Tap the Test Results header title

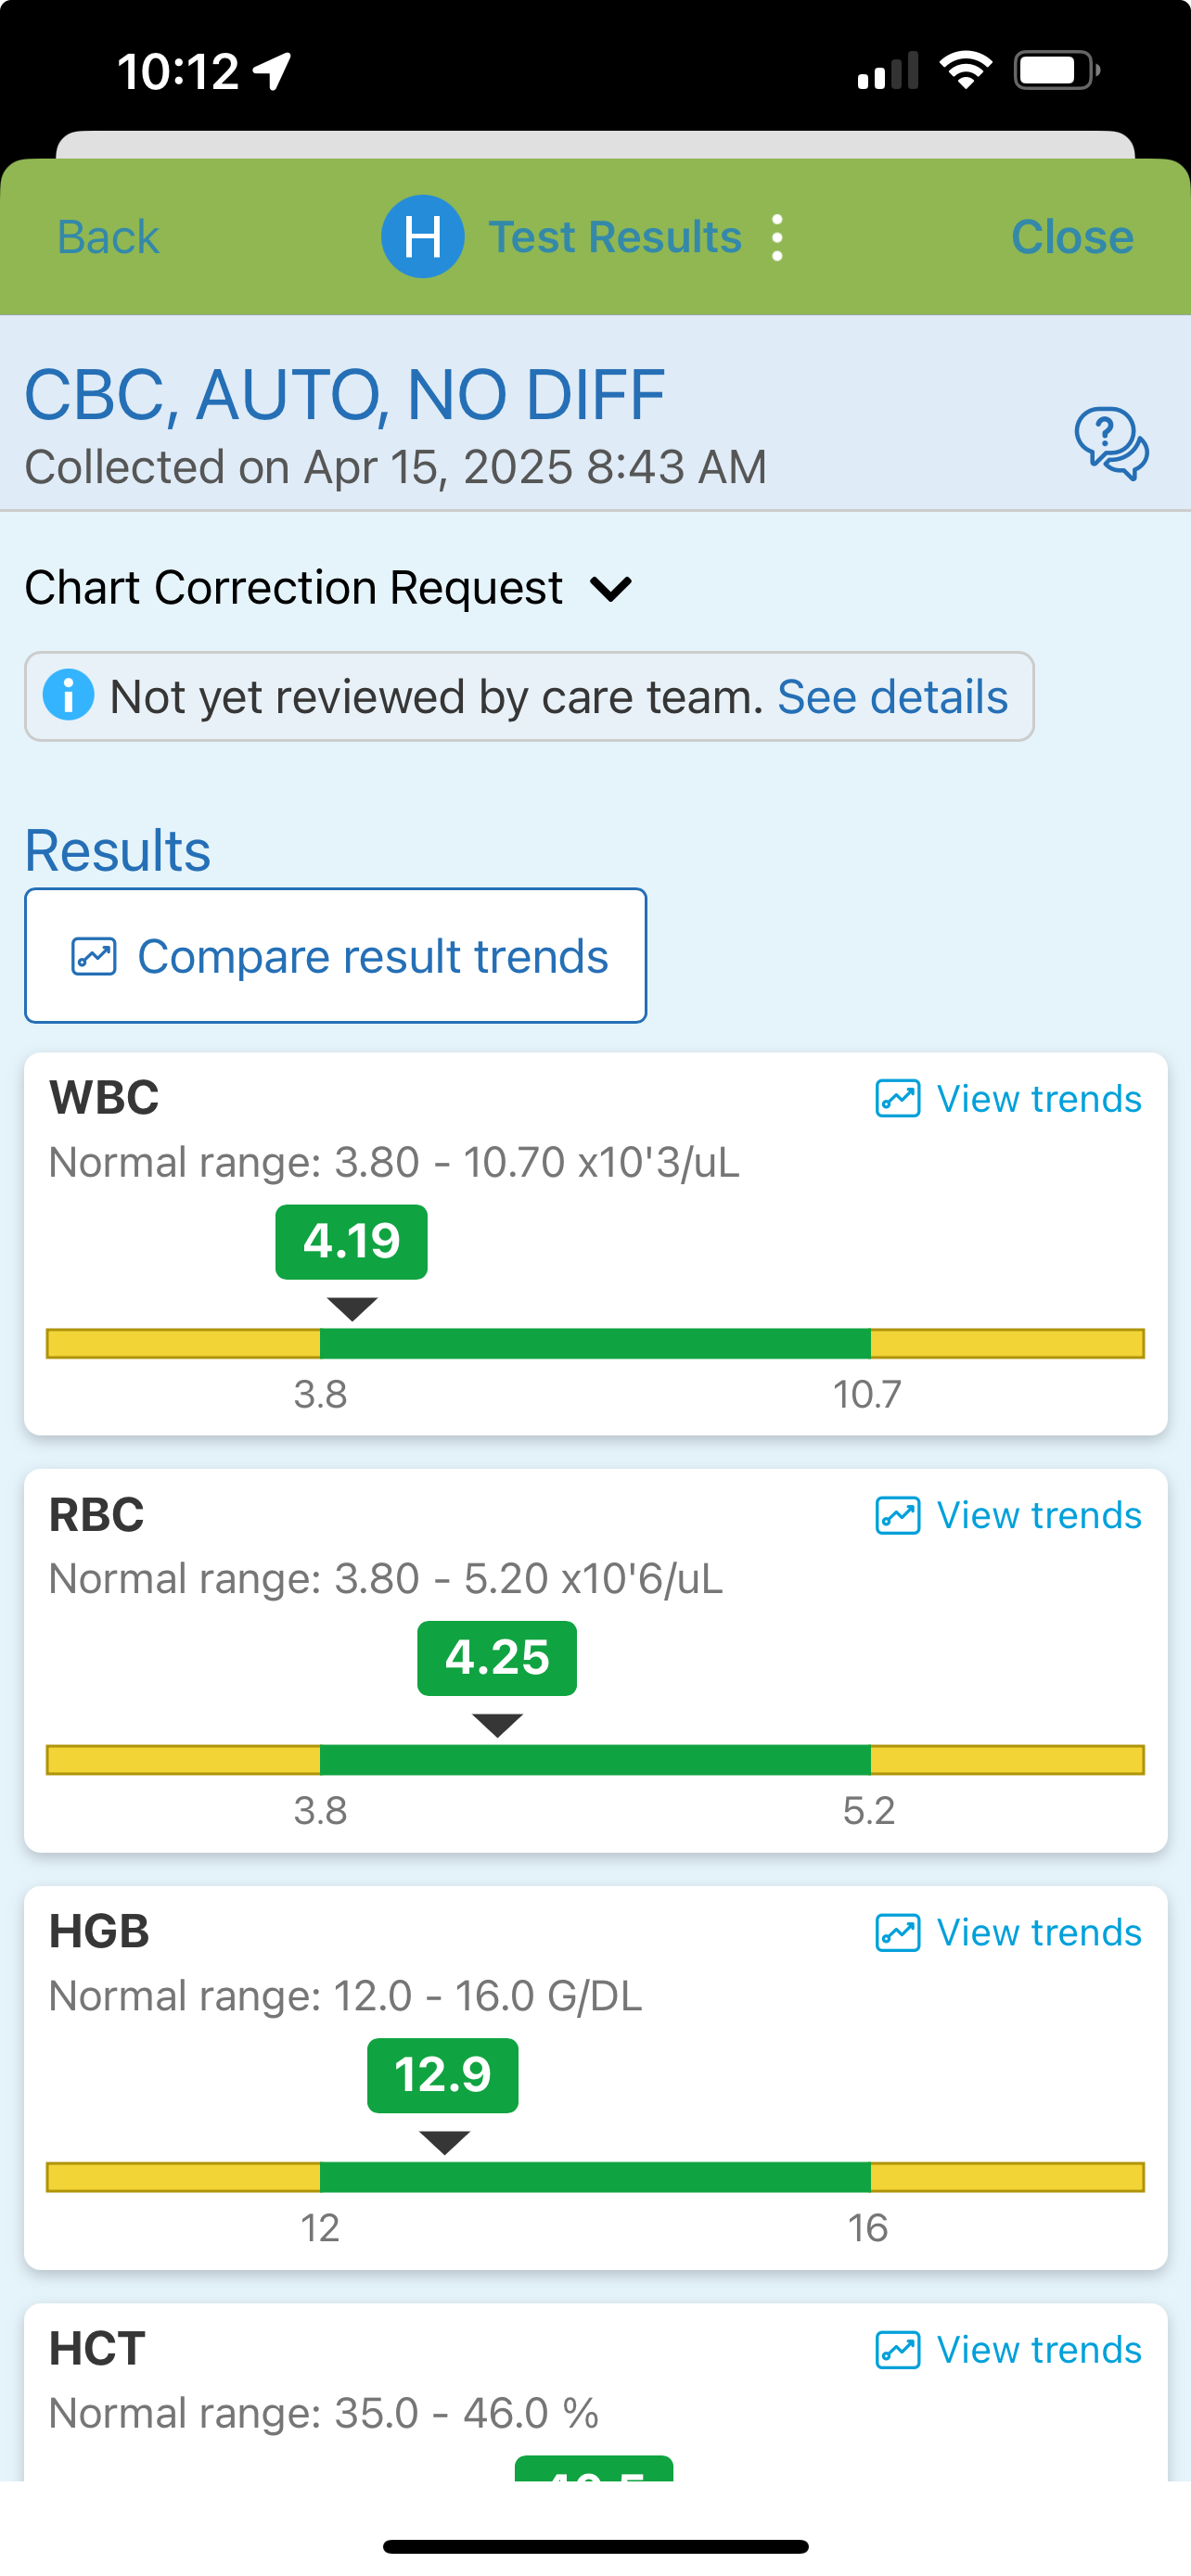(614, 238)
